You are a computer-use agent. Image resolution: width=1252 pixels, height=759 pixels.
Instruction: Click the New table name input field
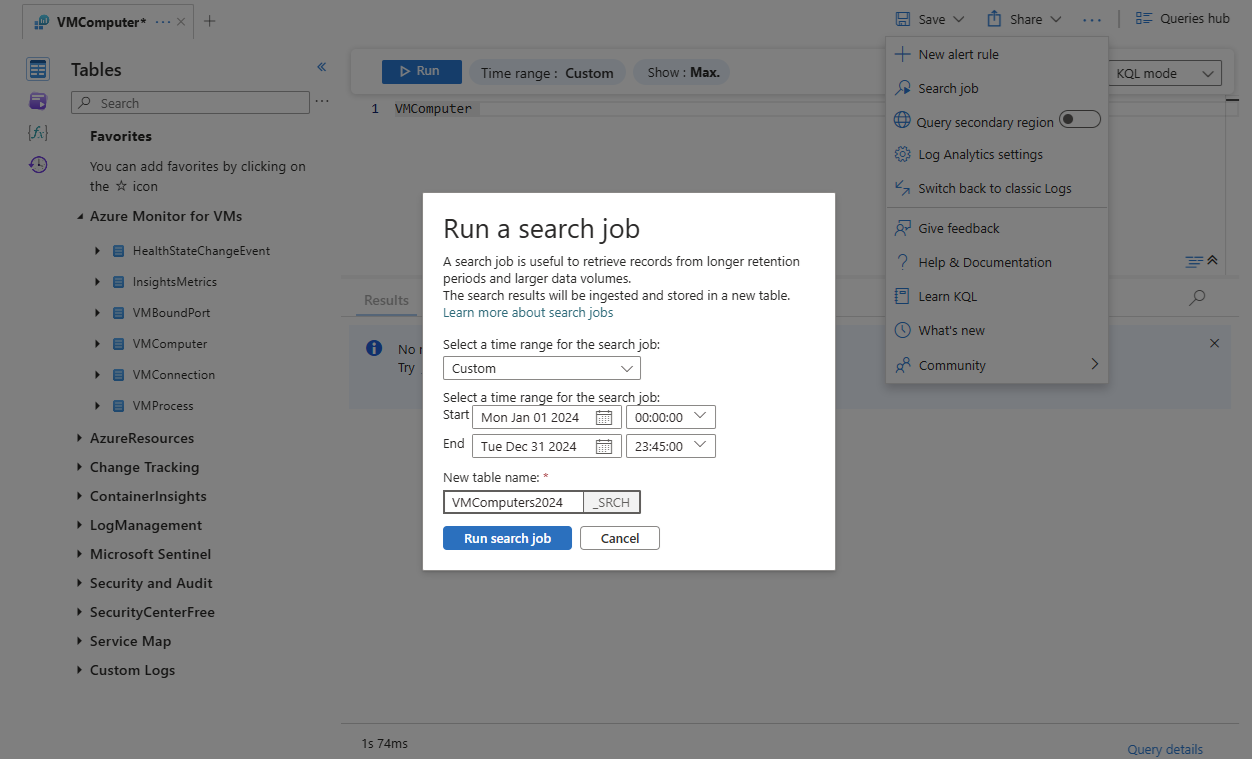coord(513,502)
